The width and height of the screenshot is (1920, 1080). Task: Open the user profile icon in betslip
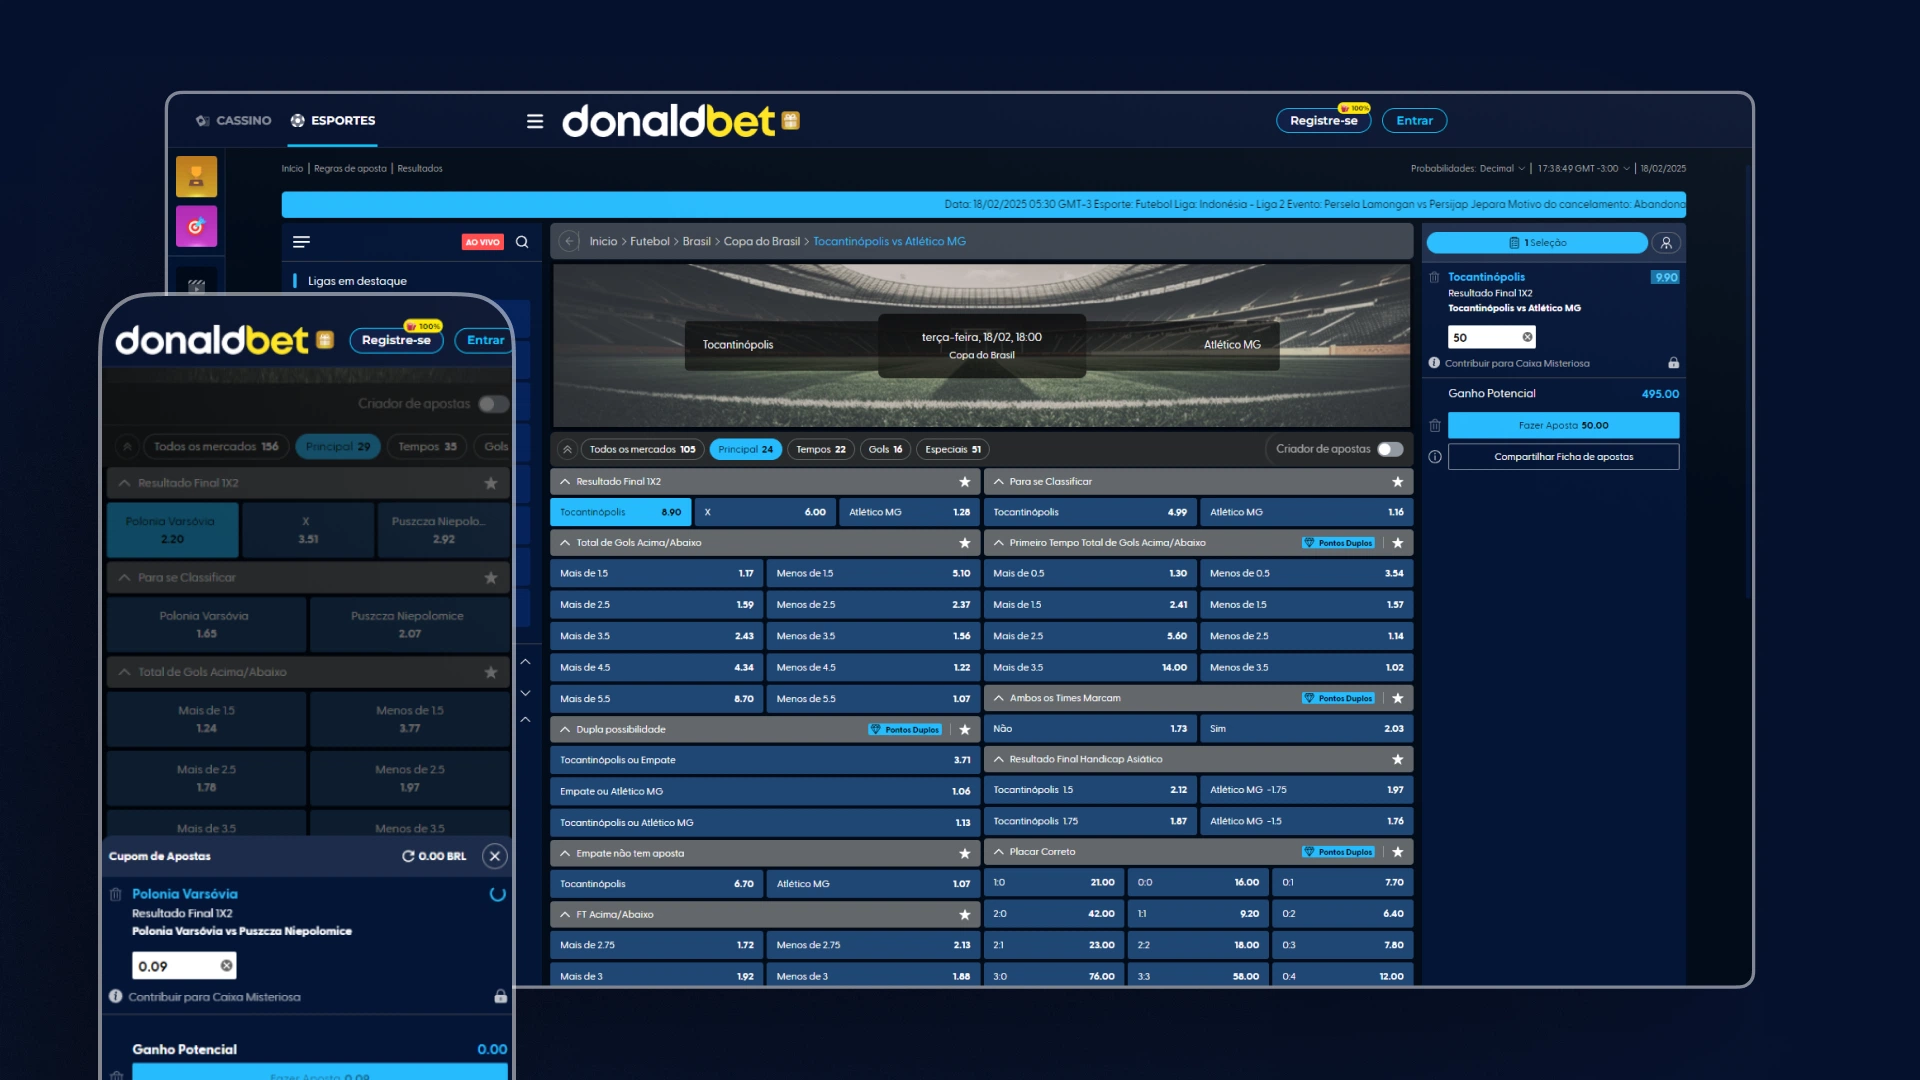[x=1666, y=243]
